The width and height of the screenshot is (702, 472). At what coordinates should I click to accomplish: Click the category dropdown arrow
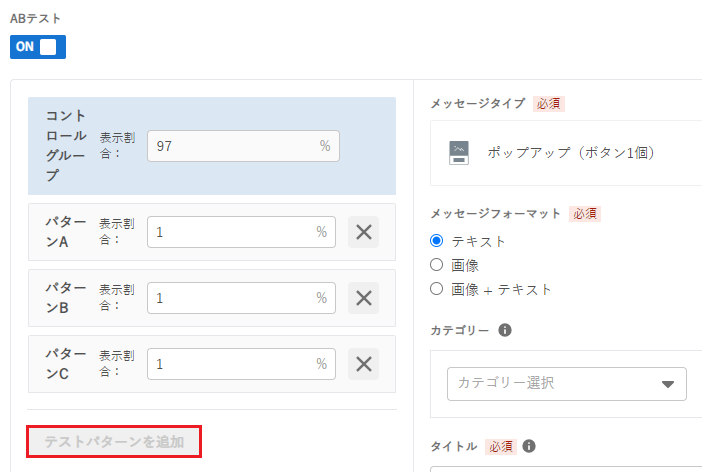pos(668,384)
